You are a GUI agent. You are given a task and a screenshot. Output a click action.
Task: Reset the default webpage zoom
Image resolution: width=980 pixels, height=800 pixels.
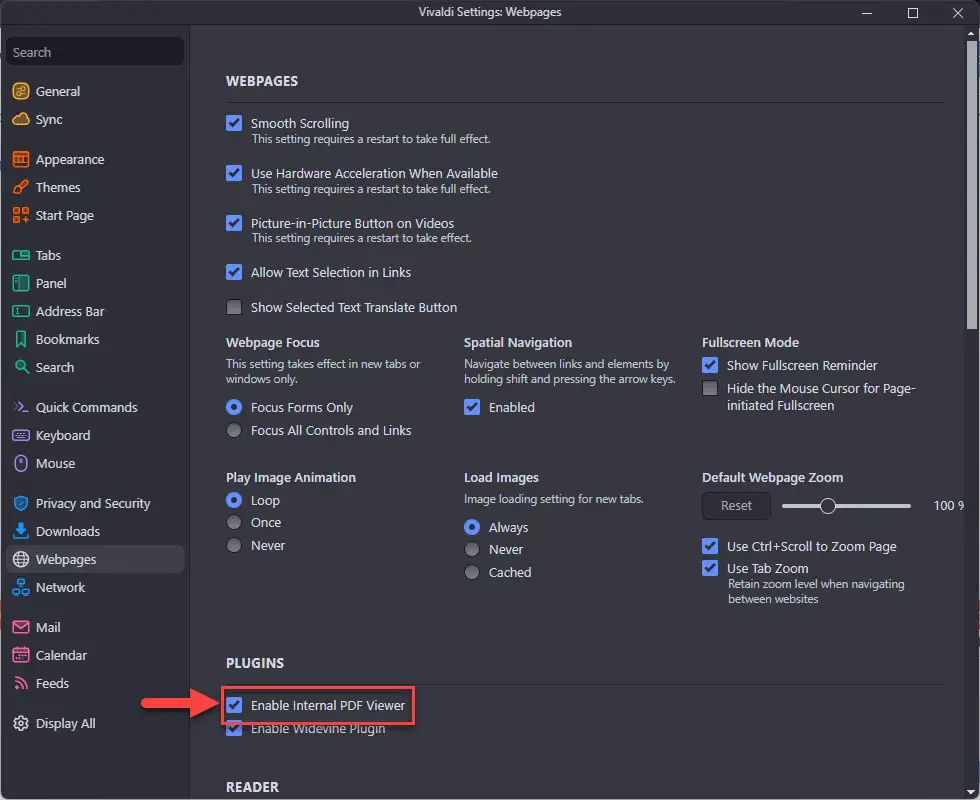pos(736,506)
